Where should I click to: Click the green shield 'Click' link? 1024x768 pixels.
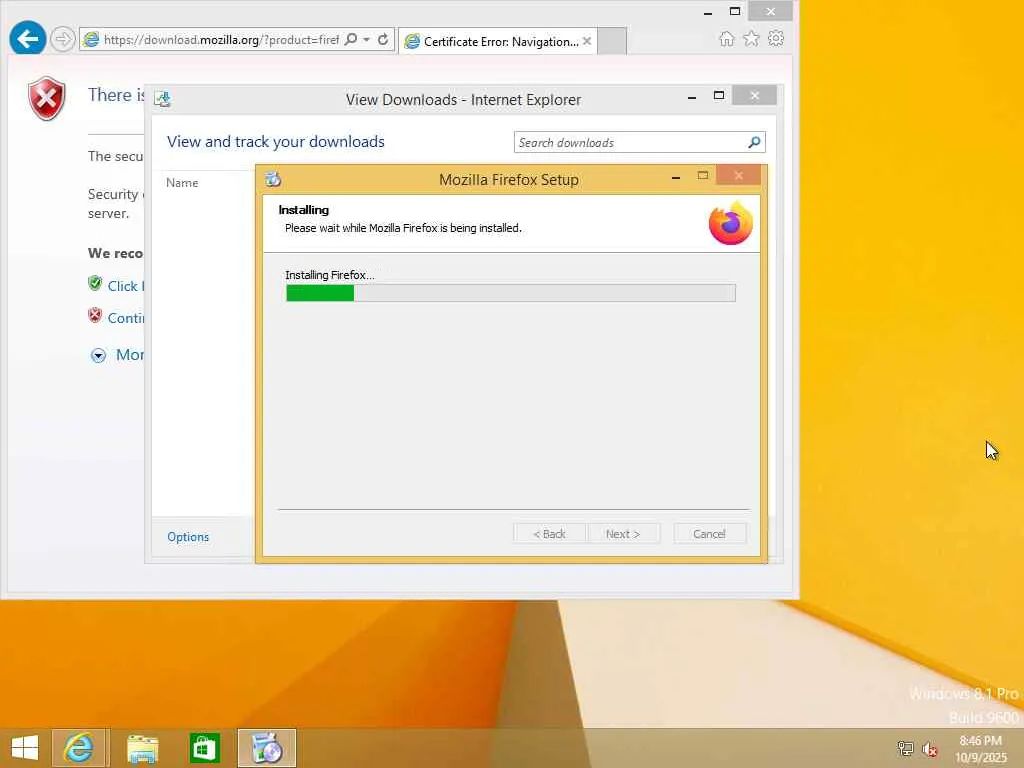[125, 286]
